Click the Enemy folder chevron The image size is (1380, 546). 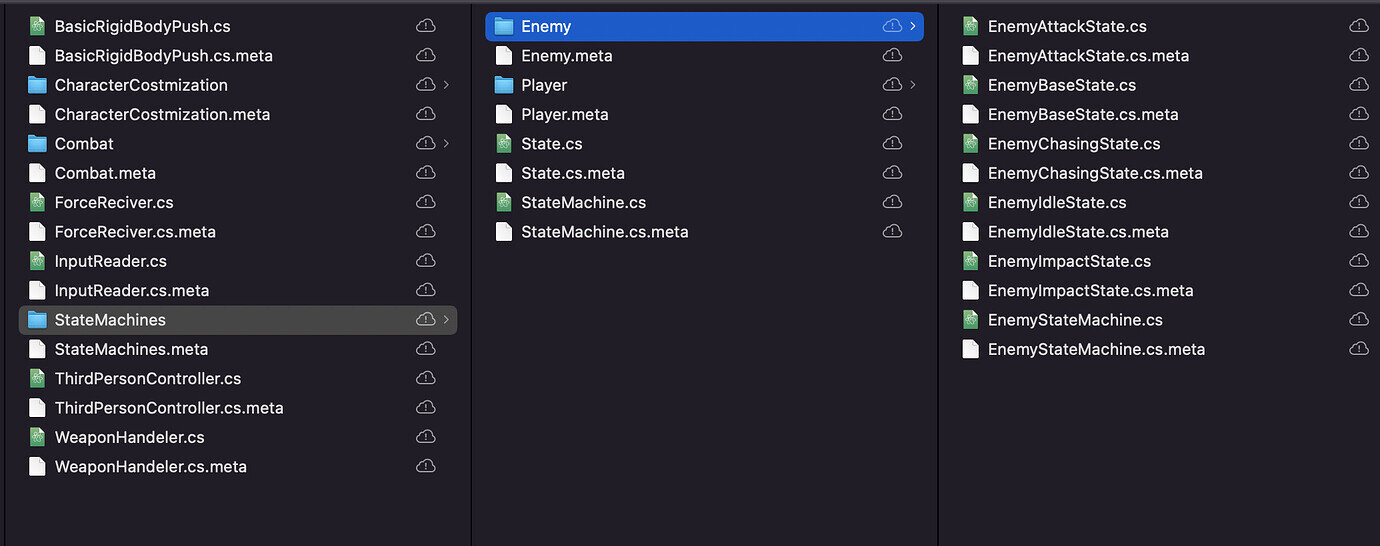[912, 27]
